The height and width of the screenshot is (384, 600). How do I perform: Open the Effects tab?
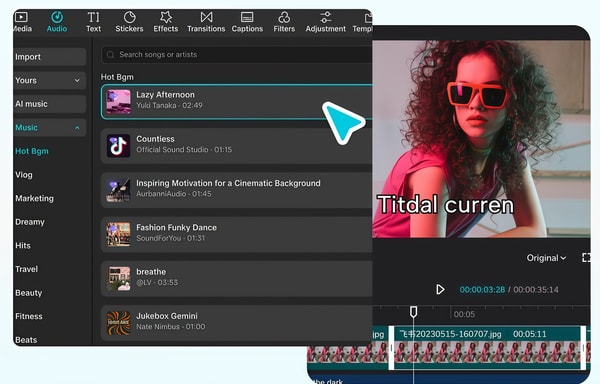[x=166, y=22]
